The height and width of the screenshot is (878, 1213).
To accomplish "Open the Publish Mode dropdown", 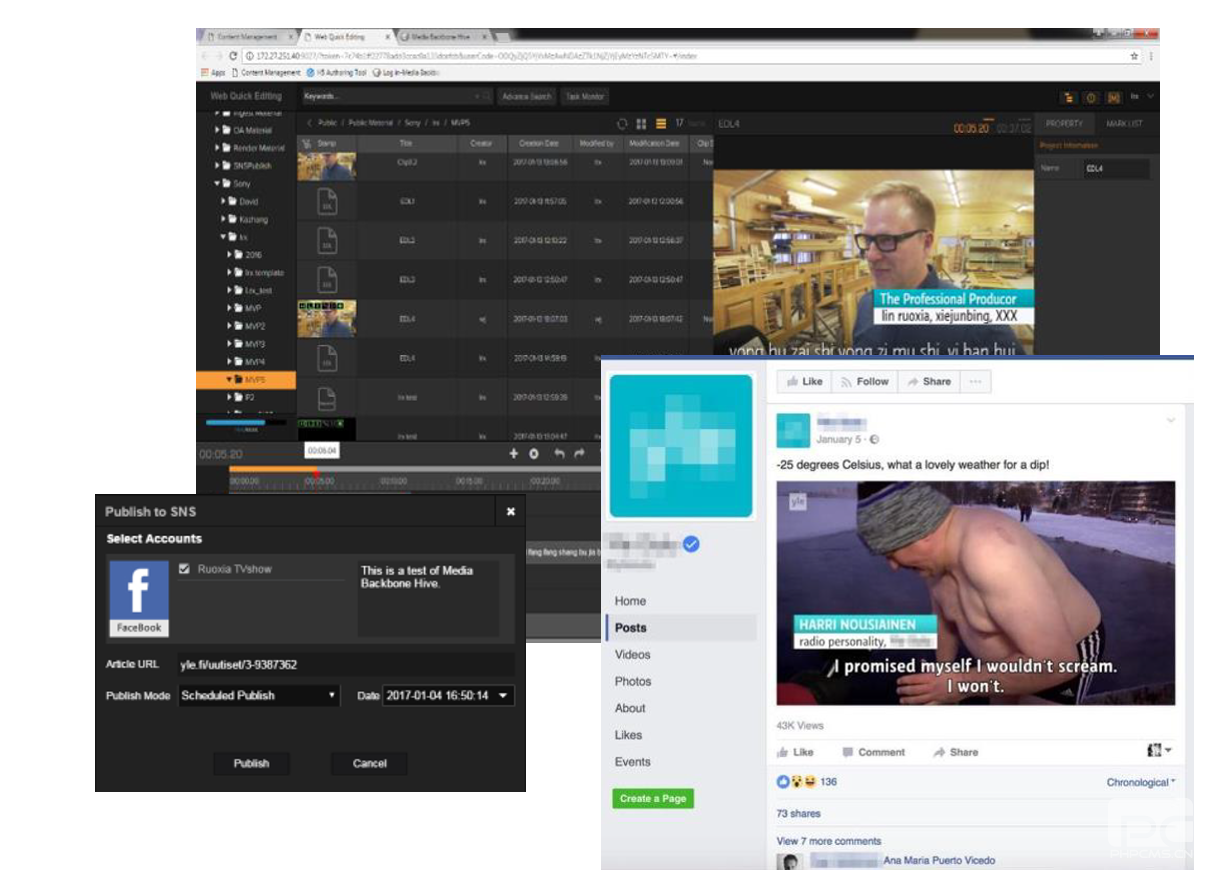I will (x=259, y=695).
